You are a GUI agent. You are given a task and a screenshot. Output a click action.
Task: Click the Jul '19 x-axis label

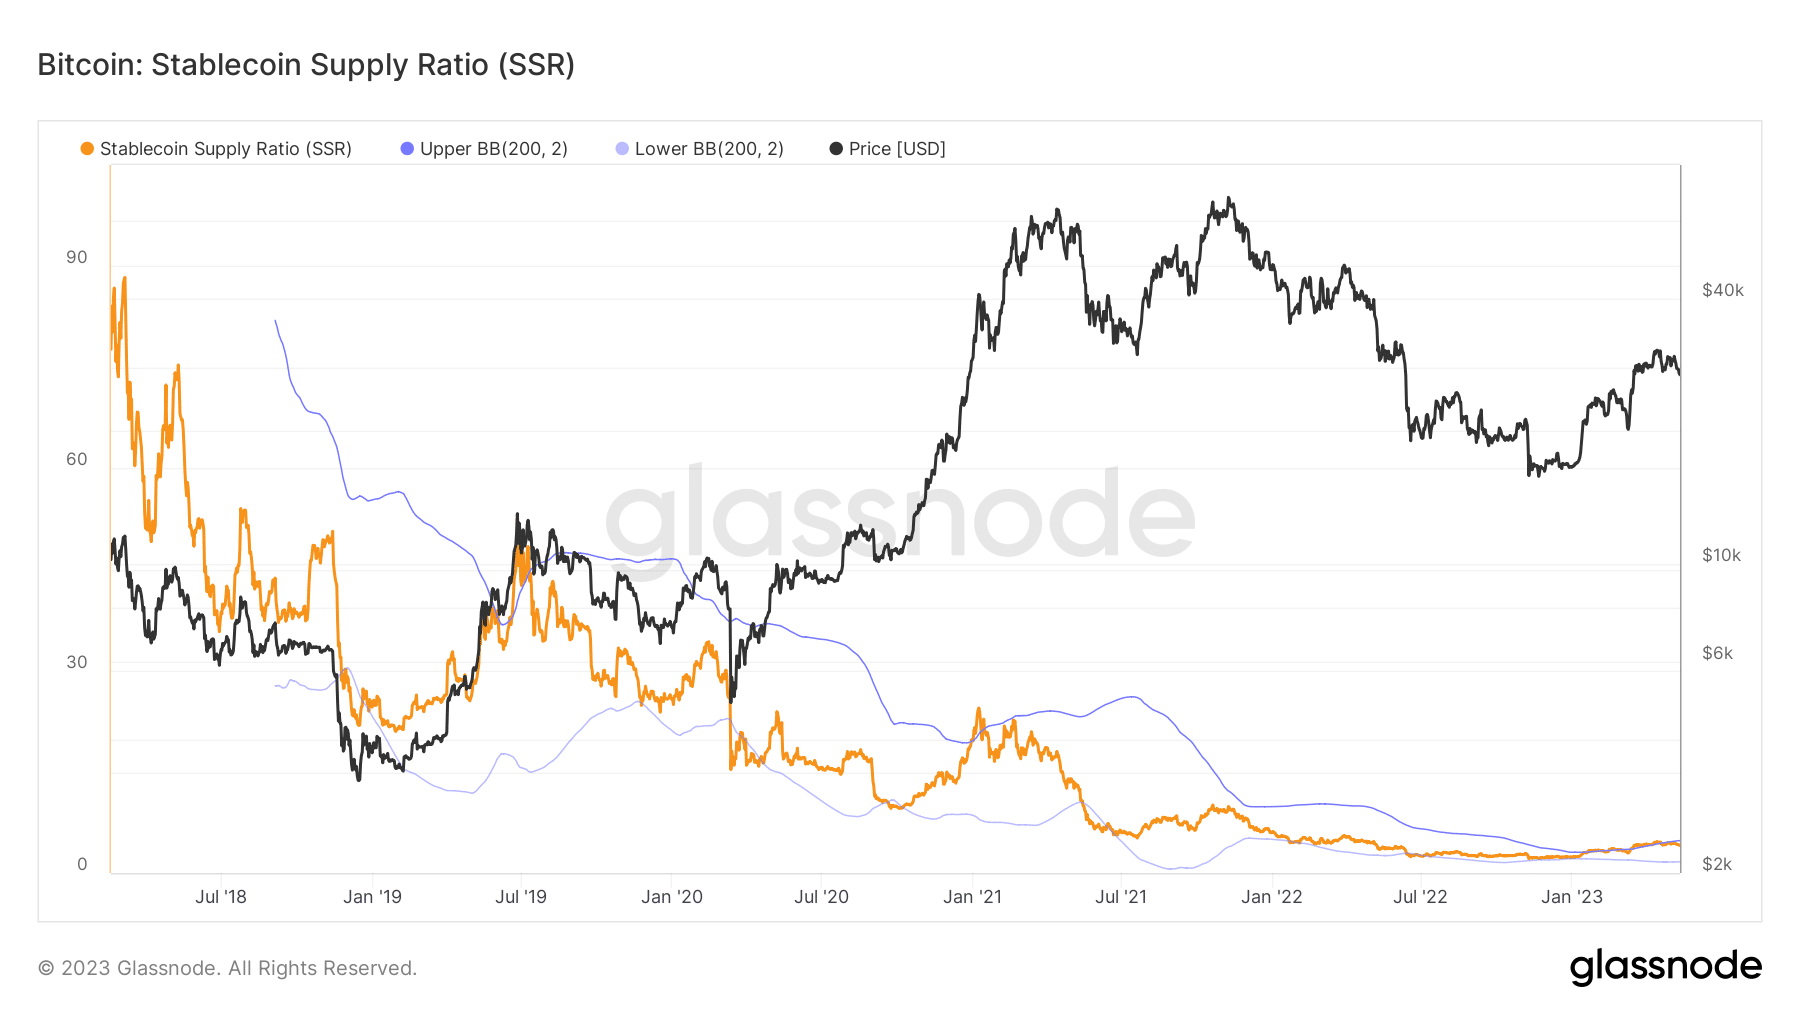(521, 897)
